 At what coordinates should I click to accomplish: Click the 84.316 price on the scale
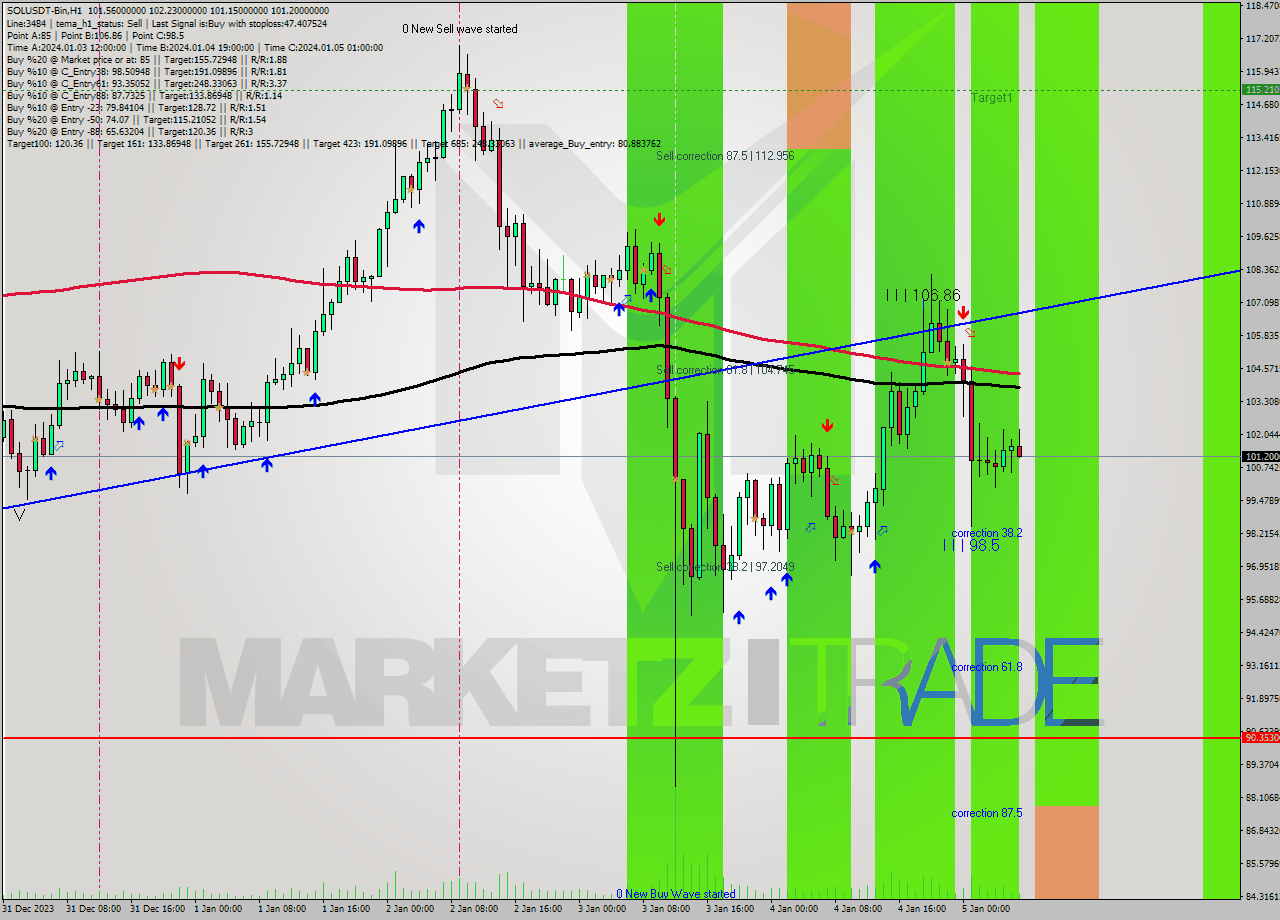1262,896
